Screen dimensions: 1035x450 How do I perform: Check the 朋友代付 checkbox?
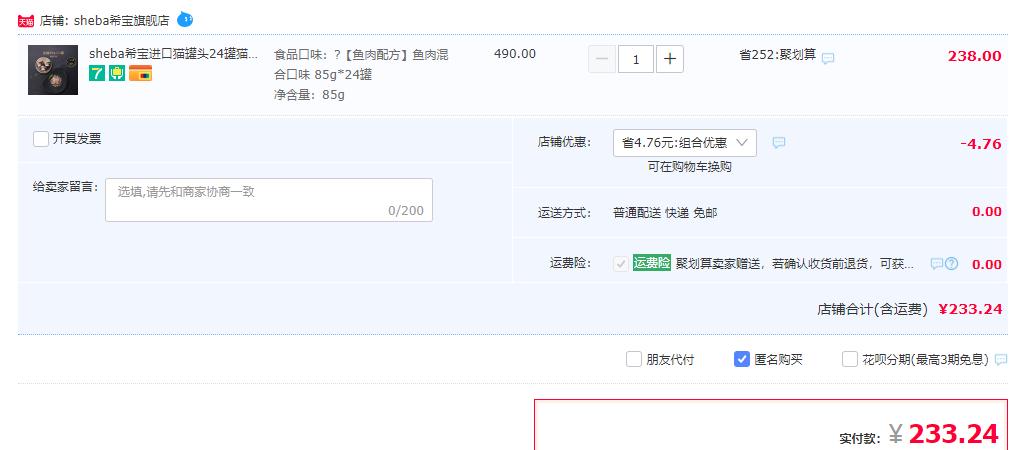[634, 359]
